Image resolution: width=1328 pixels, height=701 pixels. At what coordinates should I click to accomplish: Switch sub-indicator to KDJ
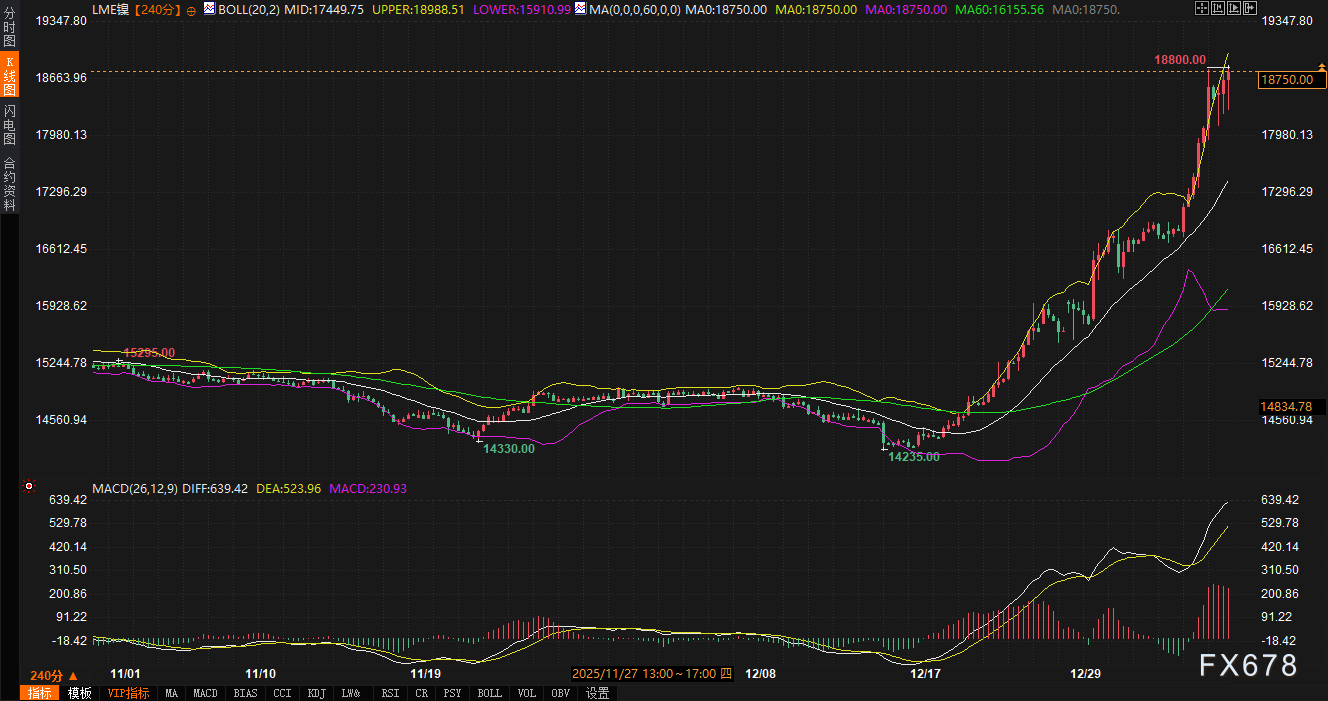click(x=317, y=693)
